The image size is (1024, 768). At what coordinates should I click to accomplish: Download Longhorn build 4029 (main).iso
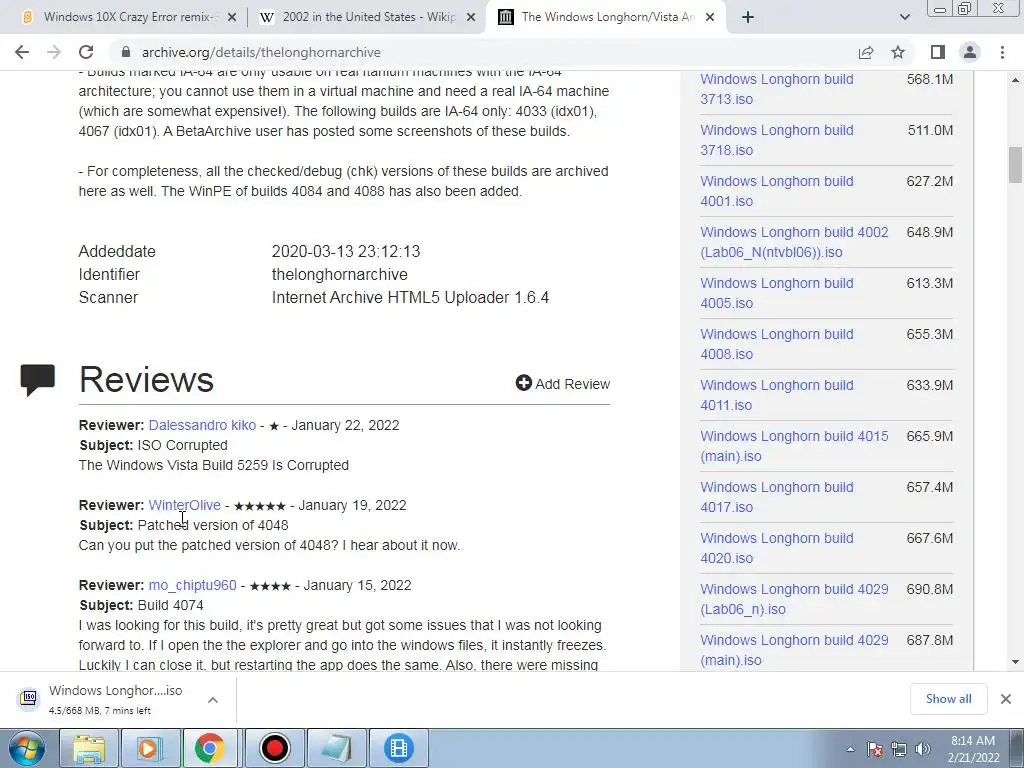[794, 649]
